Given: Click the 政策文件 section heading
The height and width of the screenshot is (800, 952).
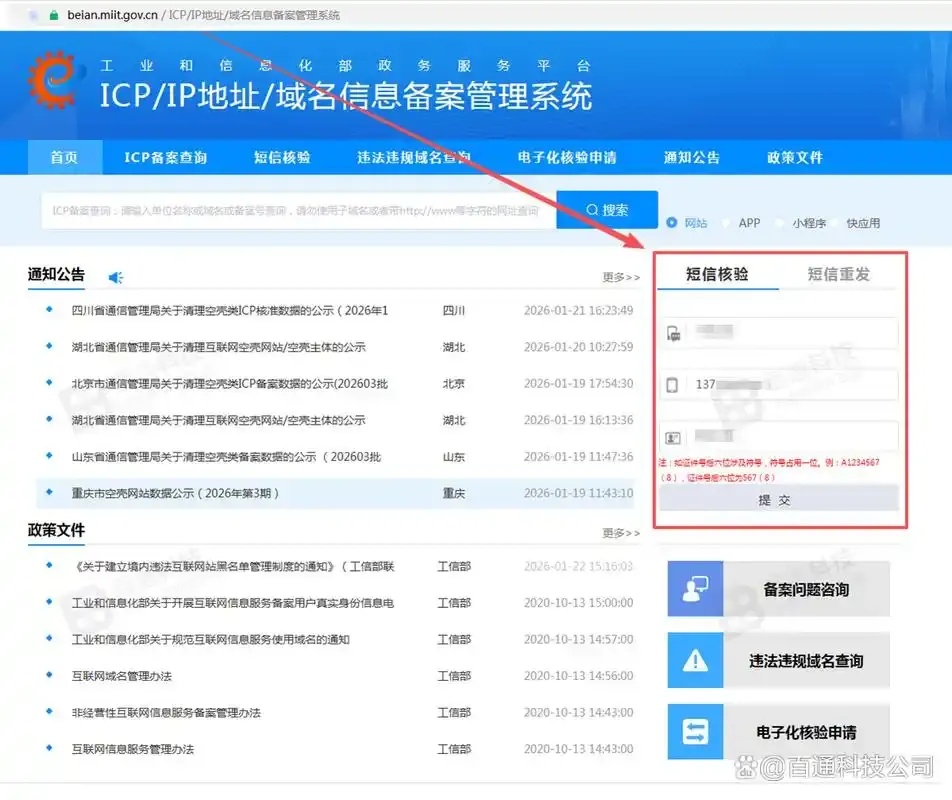Looking at the screenshot, I should [56, 530].
